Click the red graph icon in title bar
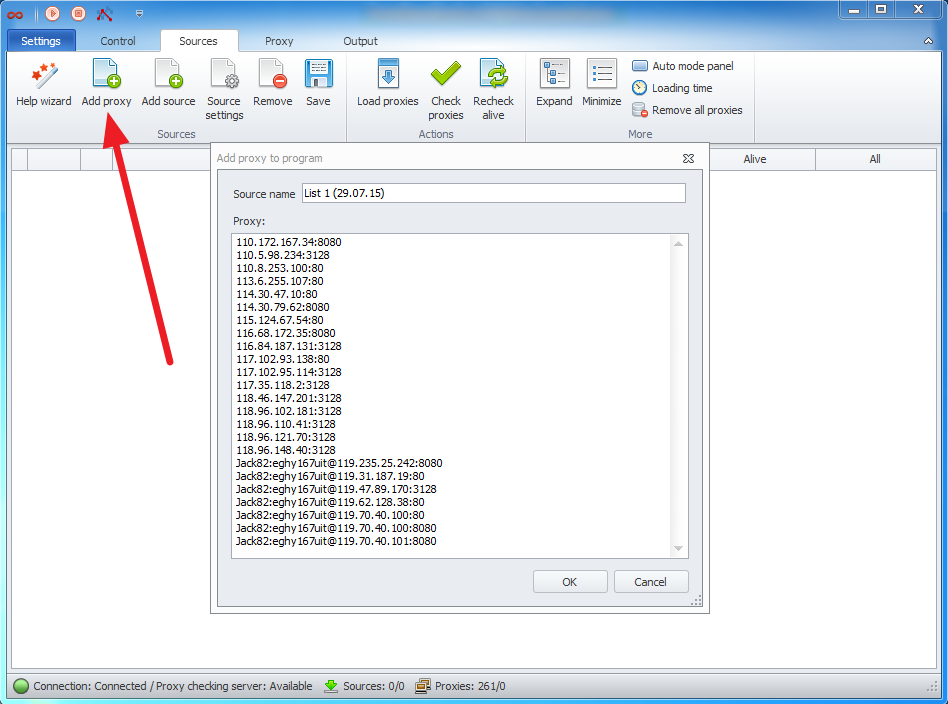The width and height of the screenshot is (948, 704). coord(105,13)
